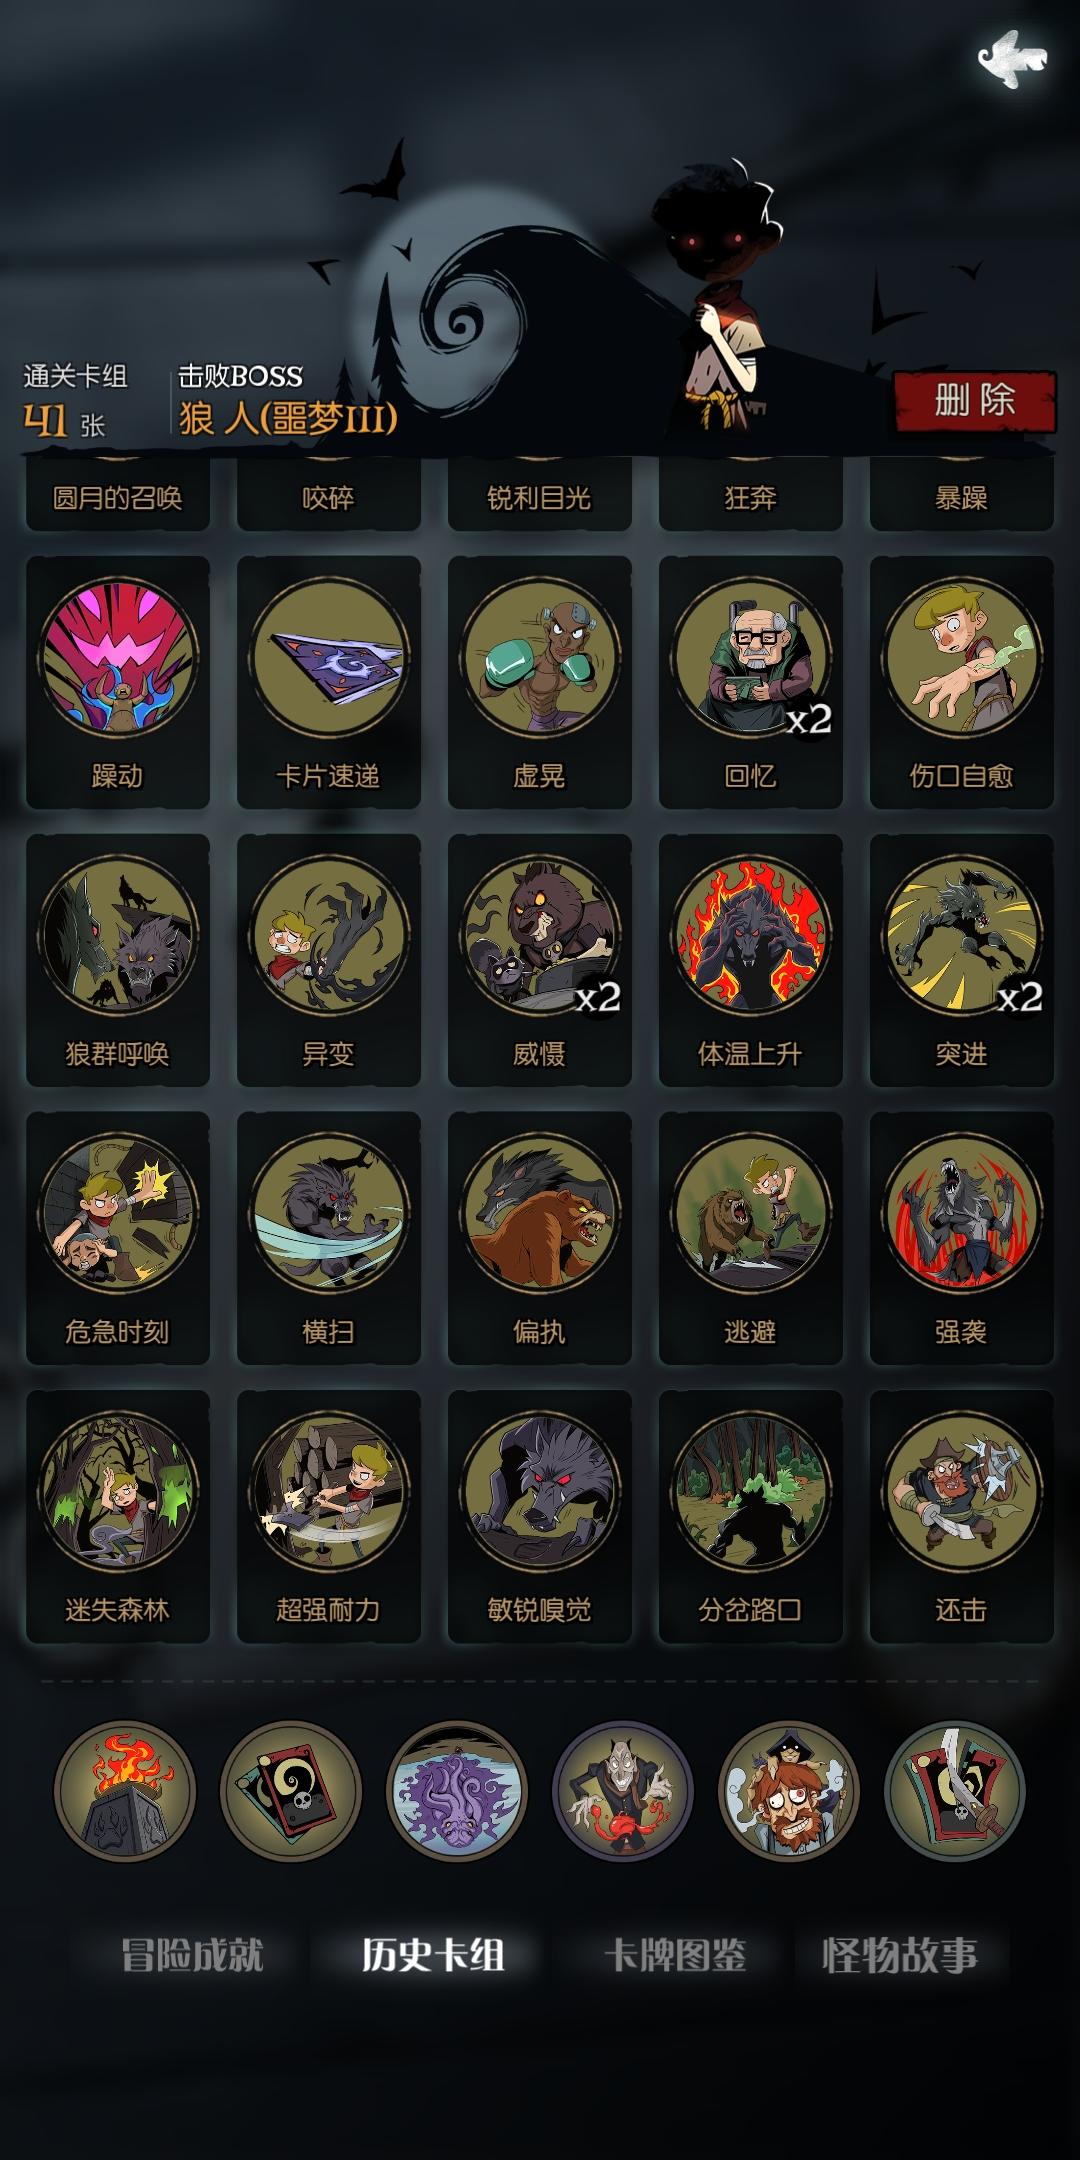Open the 还击 pirate card
The width and height of the screenshot is (1080, 2160).
tap(962, 1516)
